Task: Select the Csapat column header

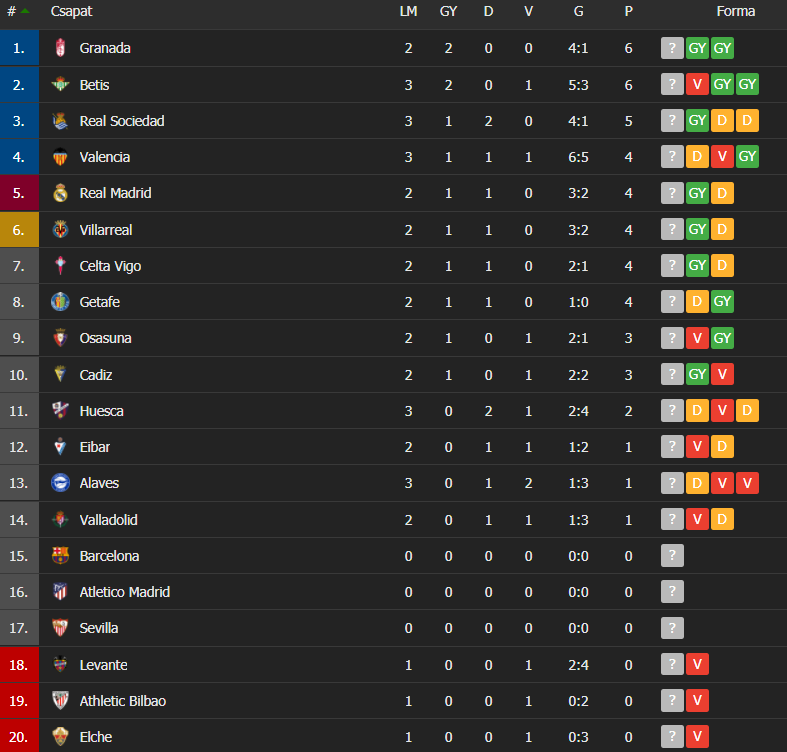Action: point(71,12)
